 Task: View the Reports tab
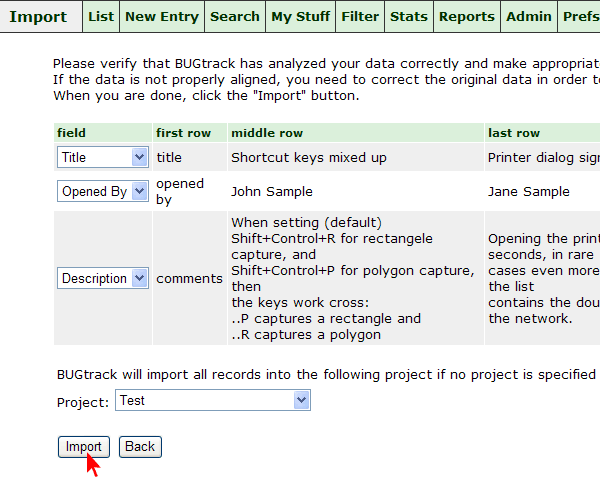[467, 16]
